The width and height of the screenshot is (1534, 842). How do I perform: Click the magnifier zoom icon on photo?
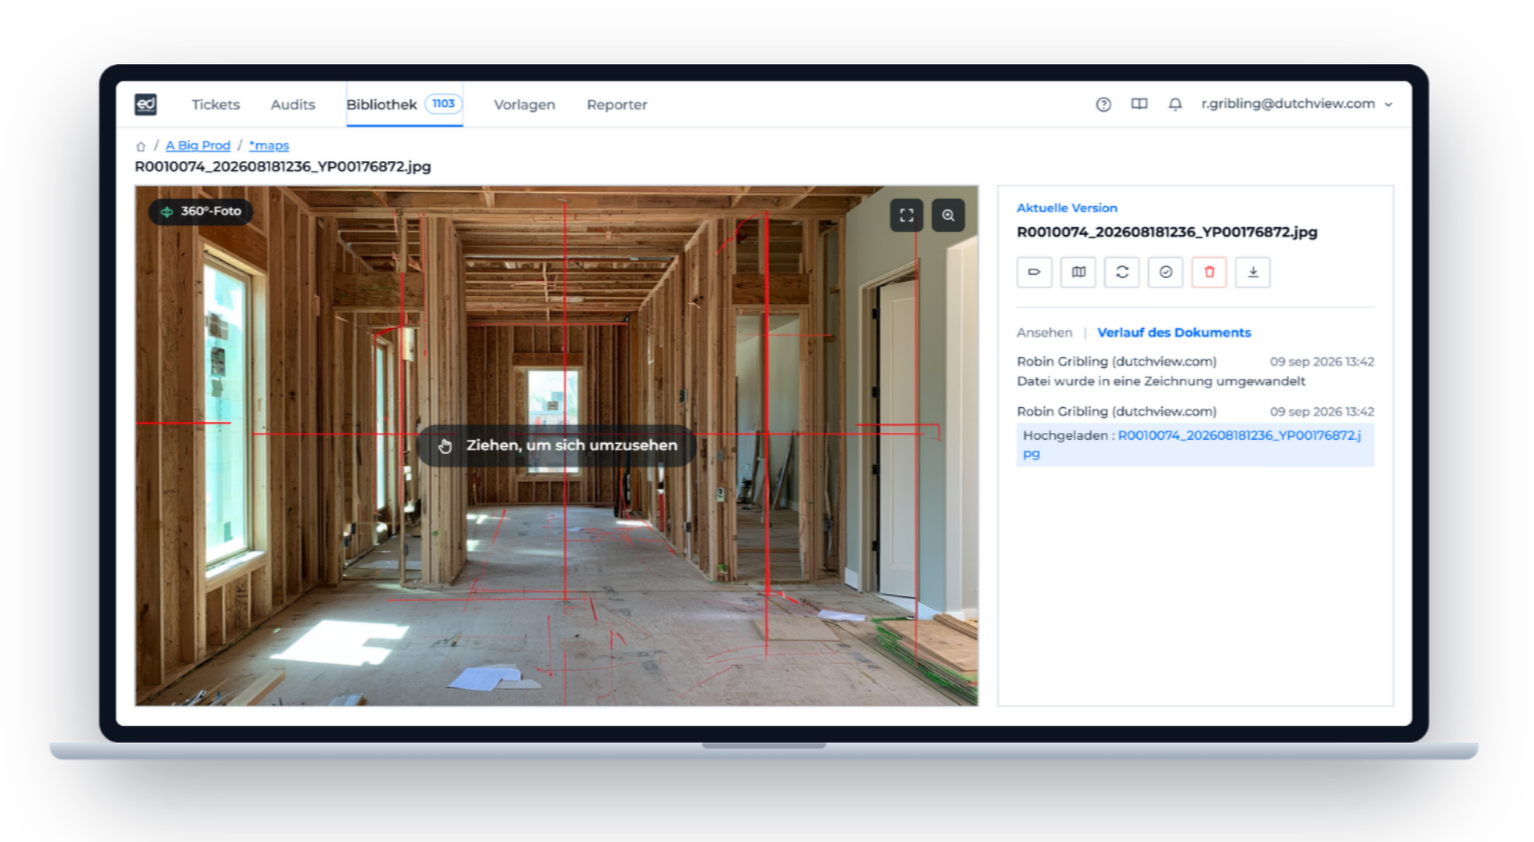pos(948,215)
